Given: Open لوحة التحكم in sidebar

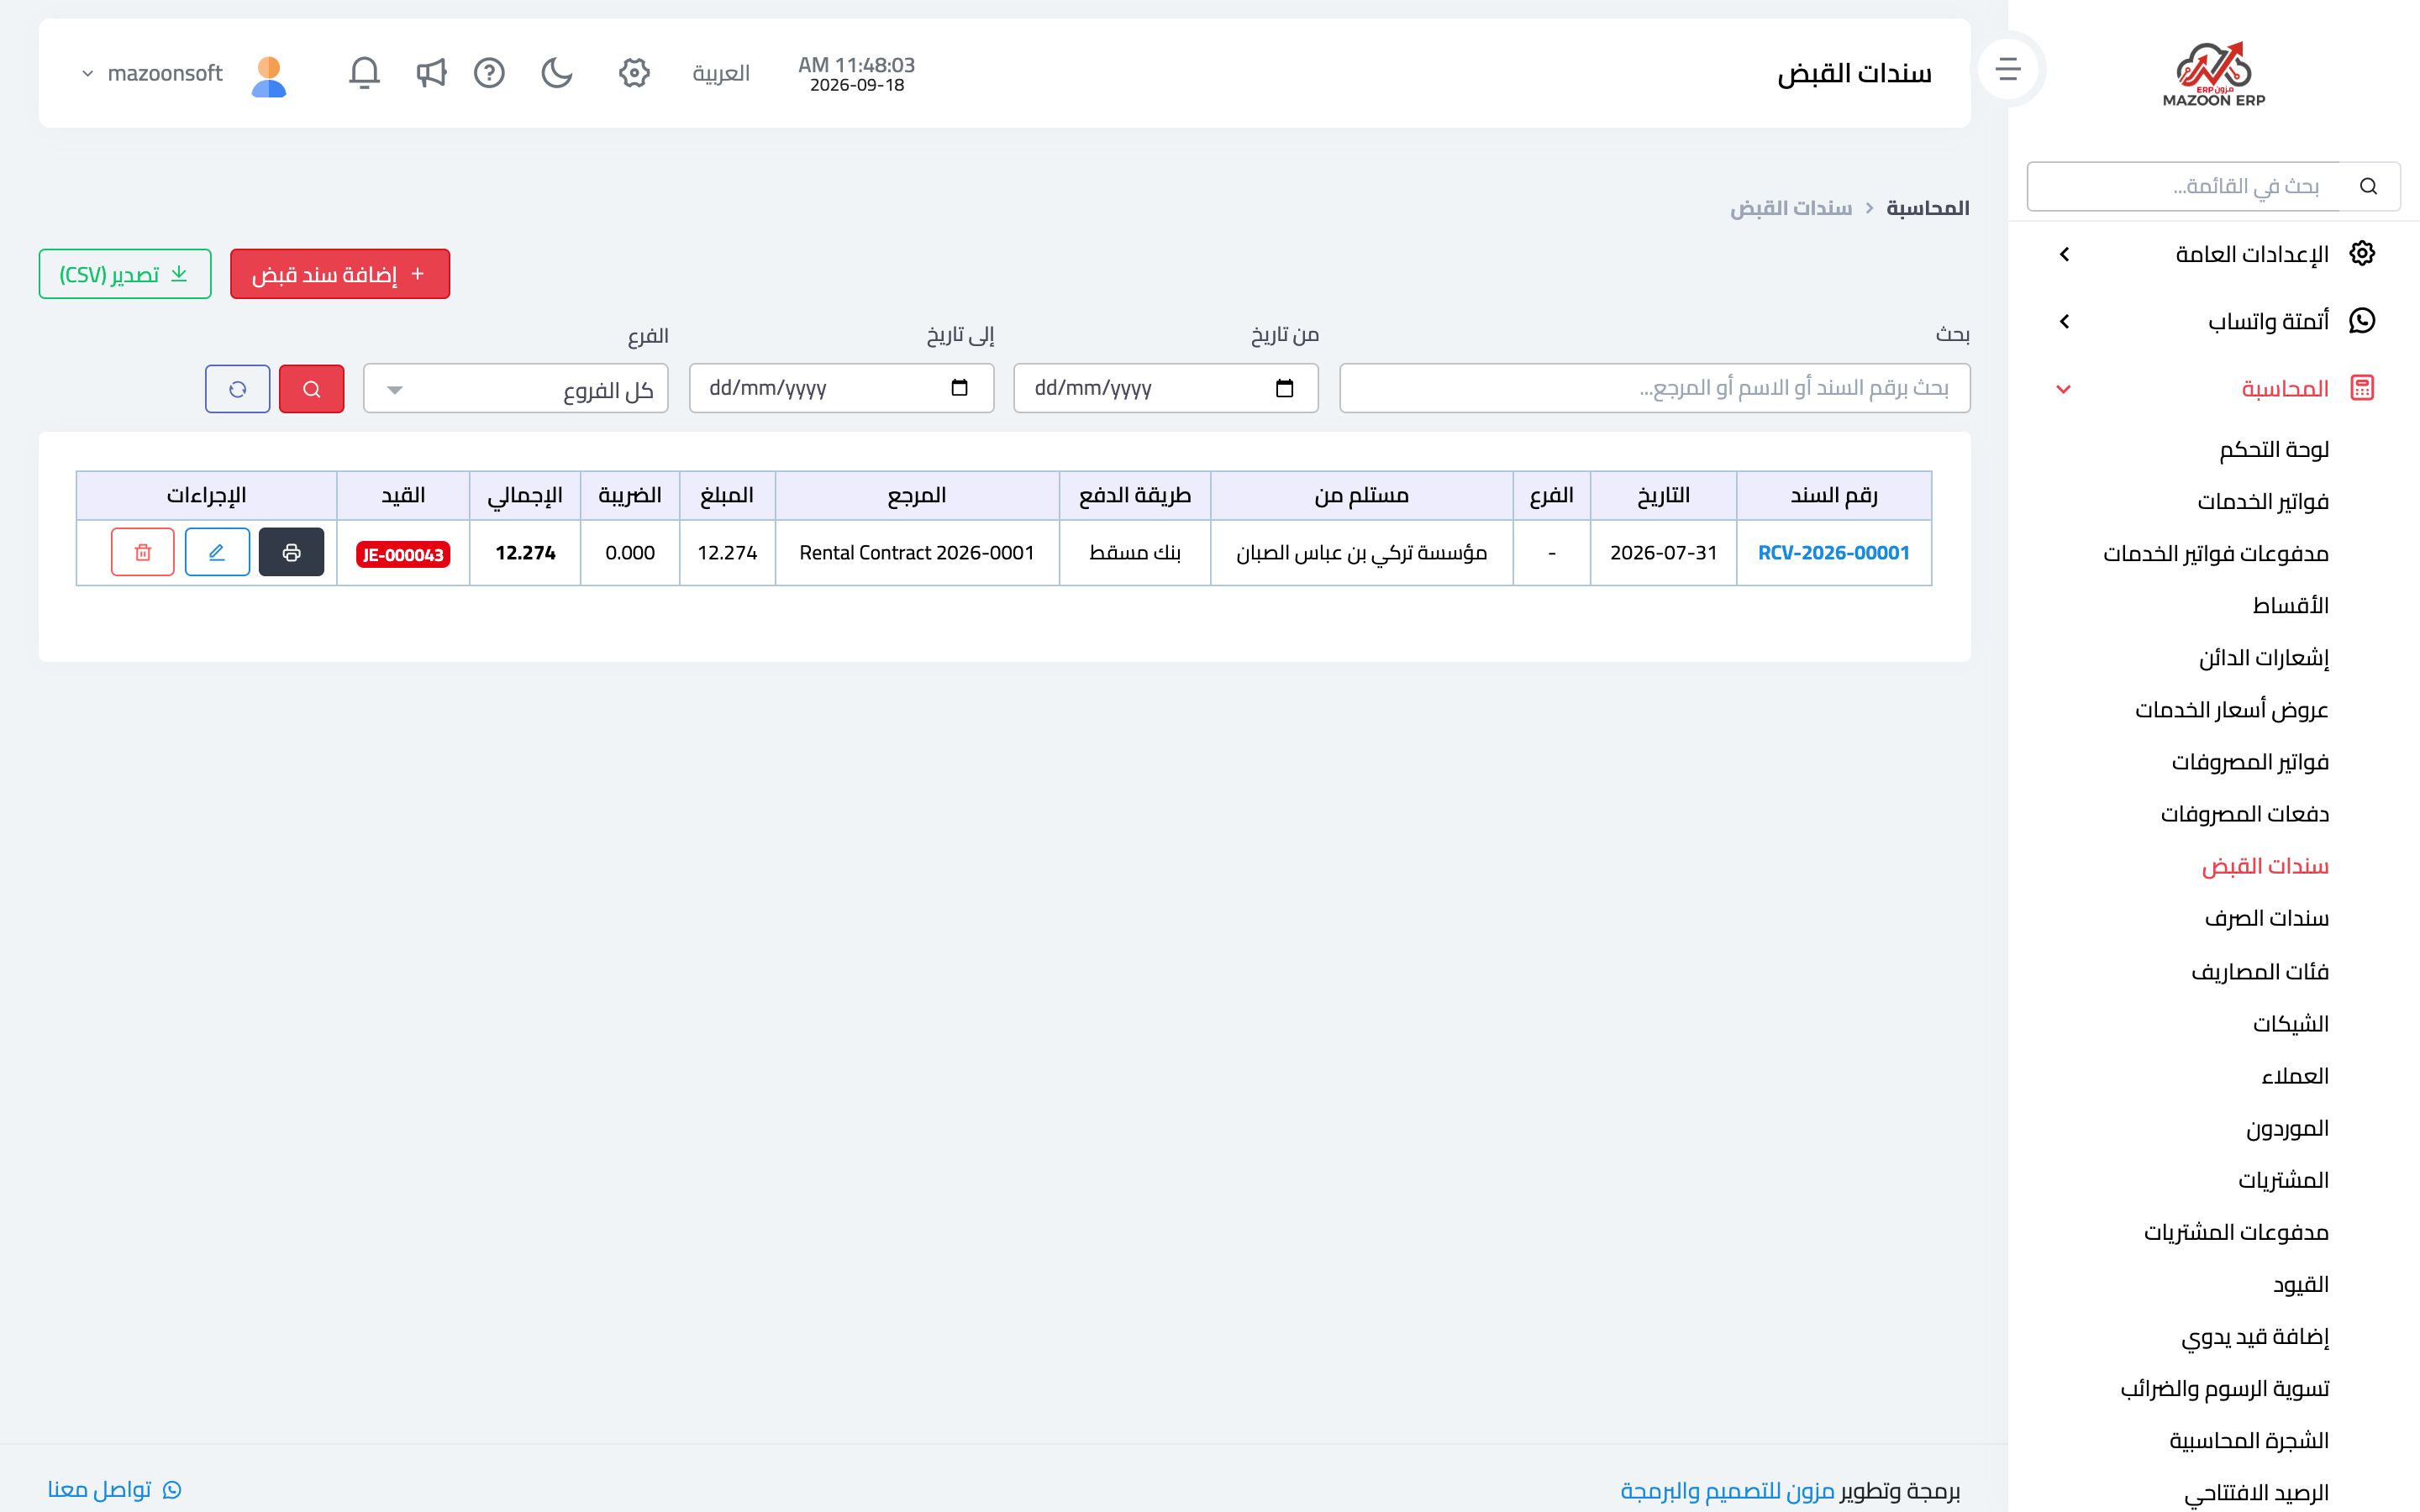Looking at the screenshot, I should (2274, 449).
